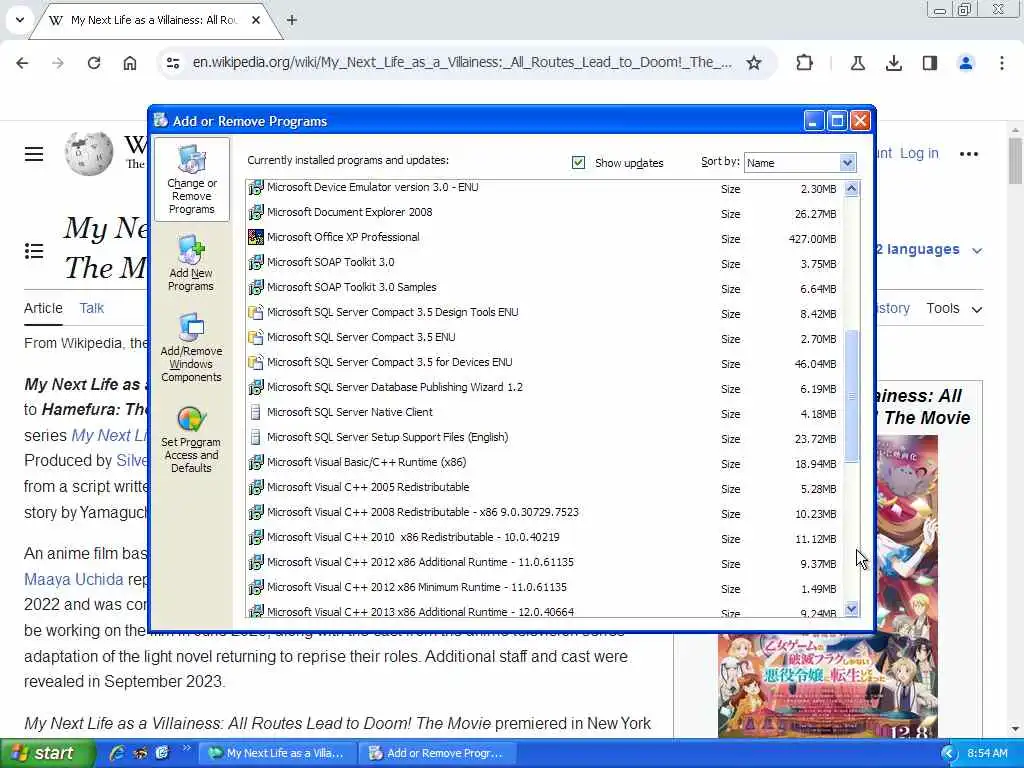Launch Internet Explorer from quick launch
Image resolution: width=1024 pixels, height=768 pixels.
pyautogui.click(x=117, y=753)
